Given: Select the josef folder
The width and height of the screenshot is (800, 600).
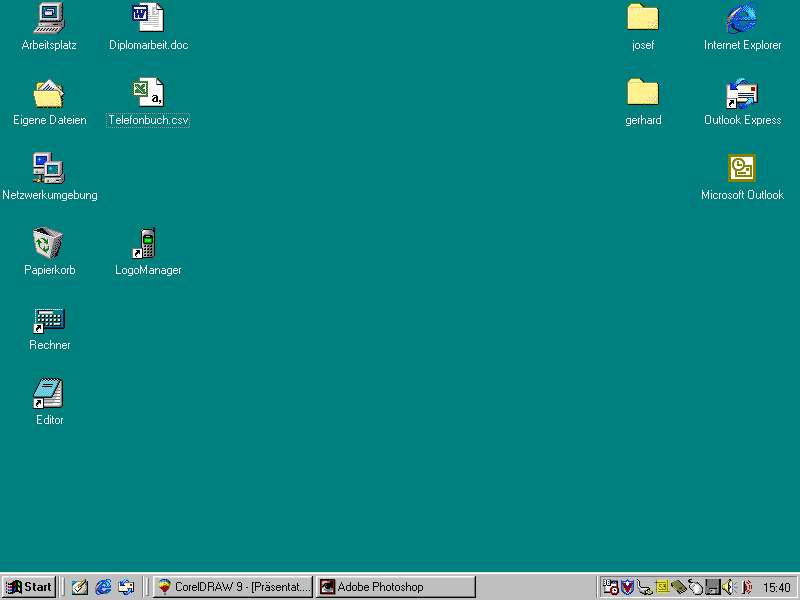Looking at the screenshot, I should 642,19.
